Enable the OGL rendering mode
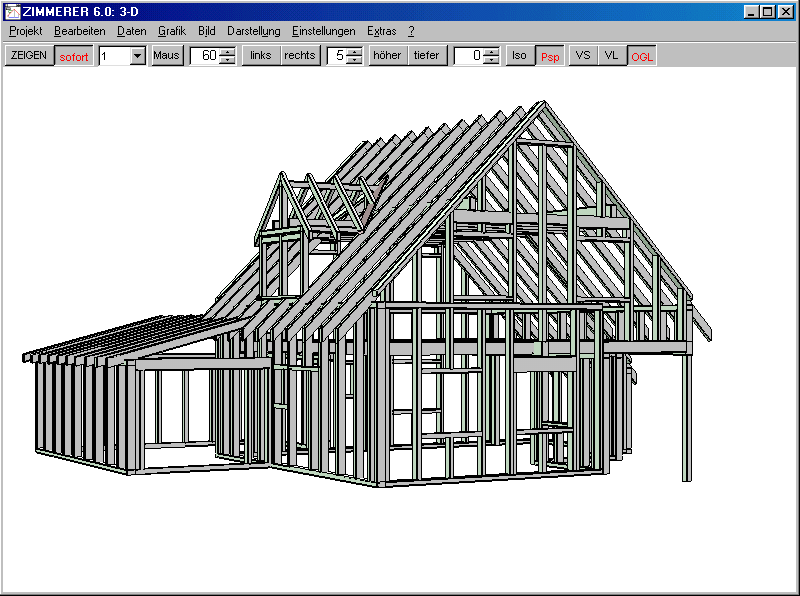Image resolution: width=800 pixels, height=596 pixels. click(x=642, y=57)
